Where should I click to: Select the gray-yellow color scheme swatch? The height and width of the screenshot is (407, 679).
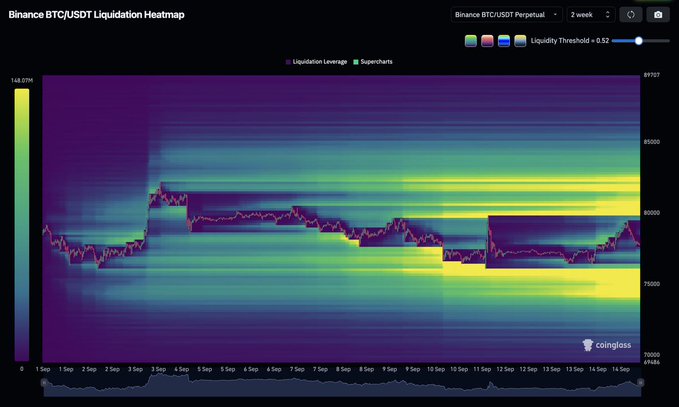click(x=520, y=41)
